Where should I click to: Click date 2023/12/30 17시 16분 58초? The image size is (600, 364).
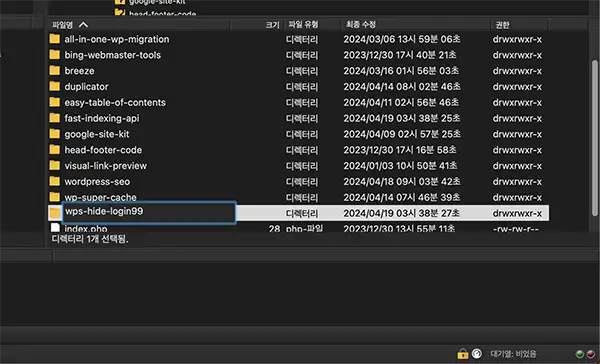(400, 150)
